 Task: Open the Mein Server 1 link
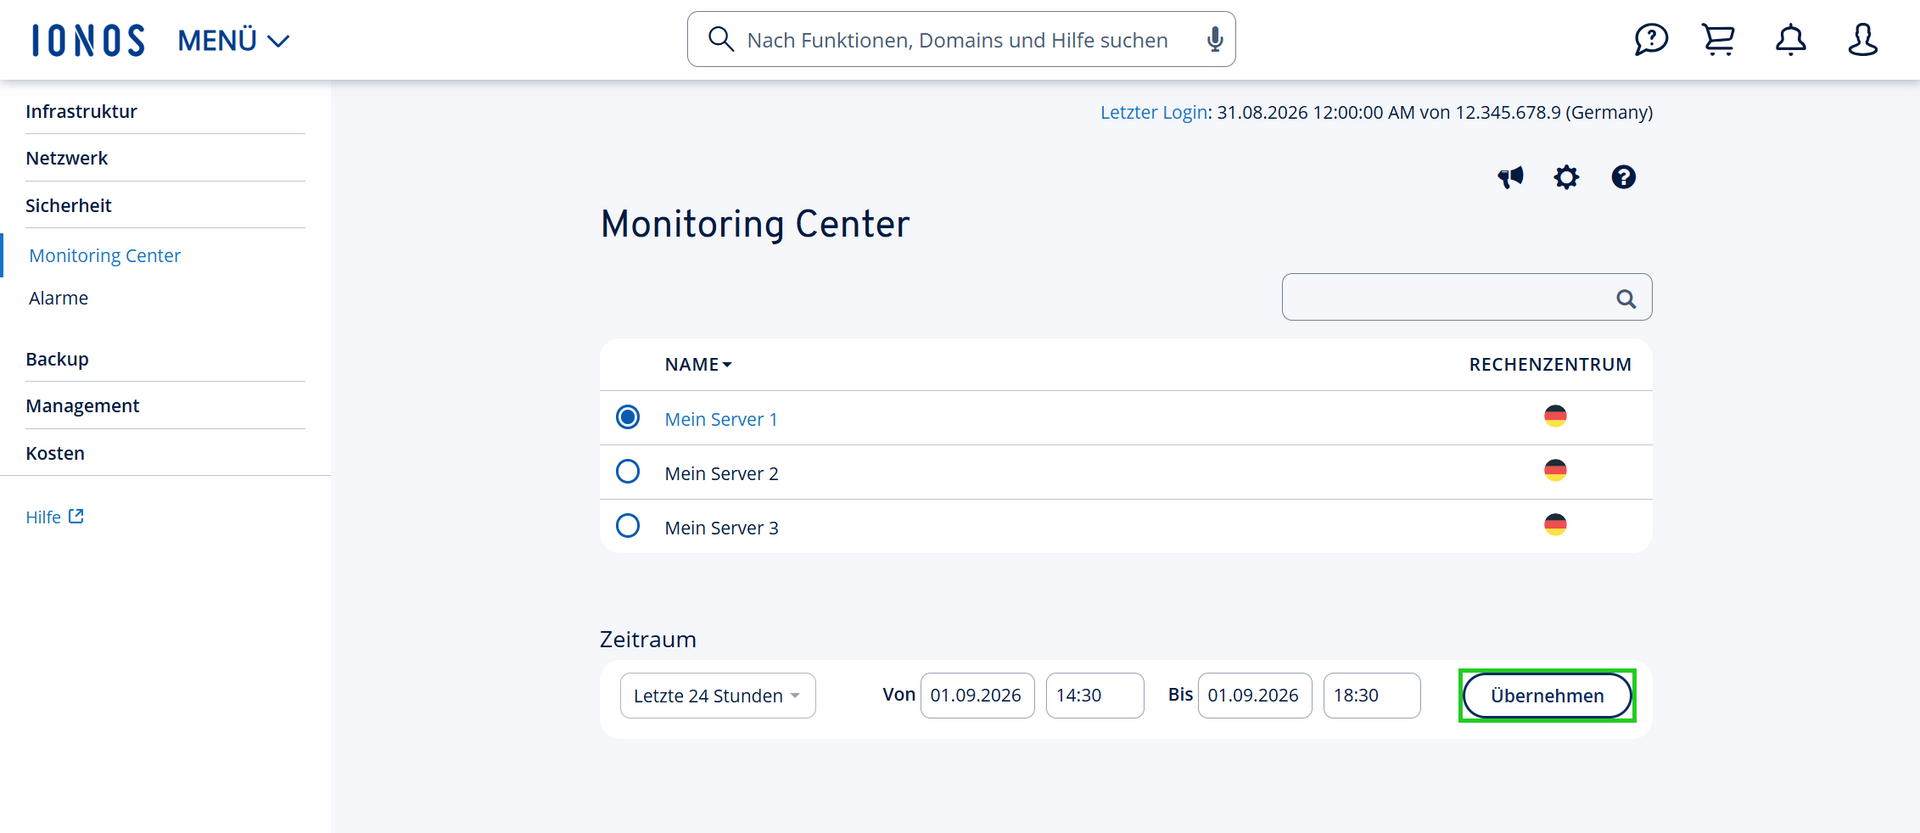click(x=721, y=419)
